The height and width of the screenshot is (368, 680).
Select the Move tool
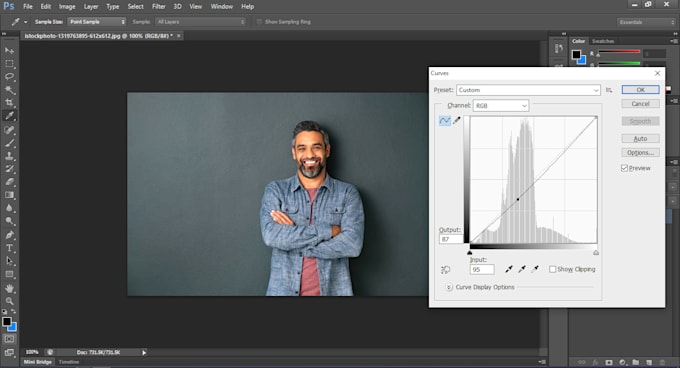[x=9, y=51]
